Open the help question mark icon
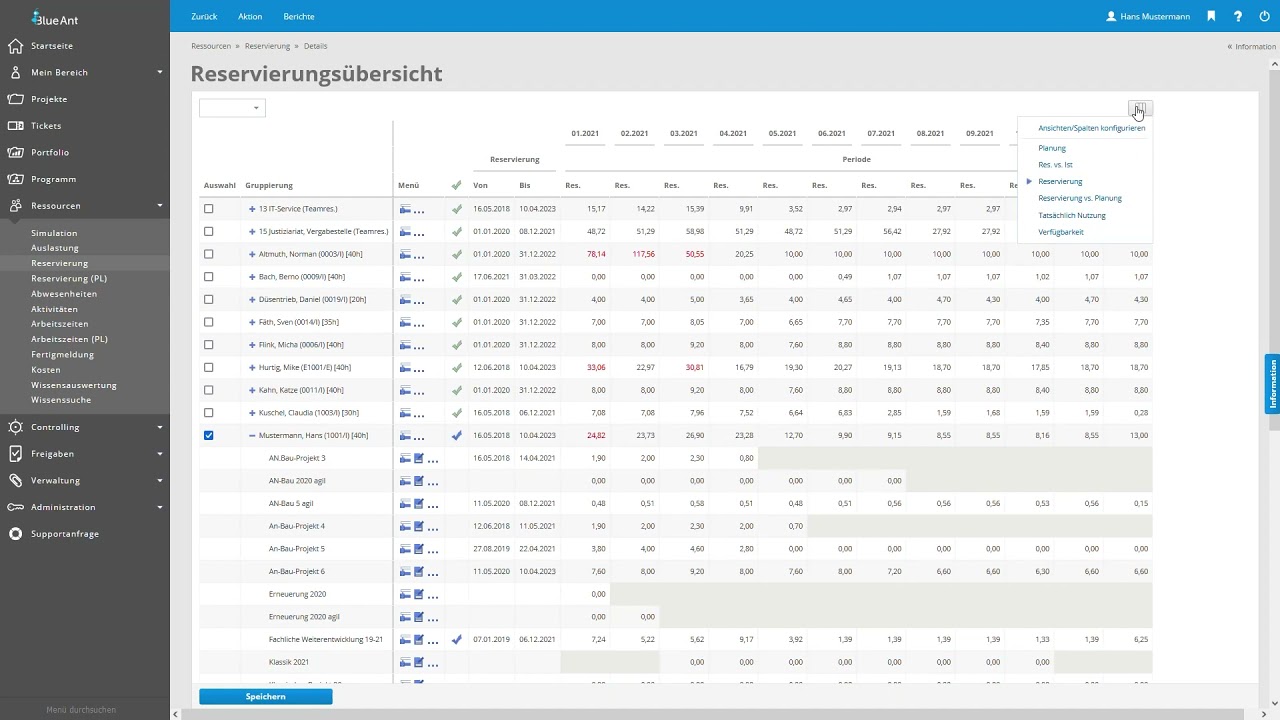The height and width of the screenshot is (720, 1280). 1238,16
